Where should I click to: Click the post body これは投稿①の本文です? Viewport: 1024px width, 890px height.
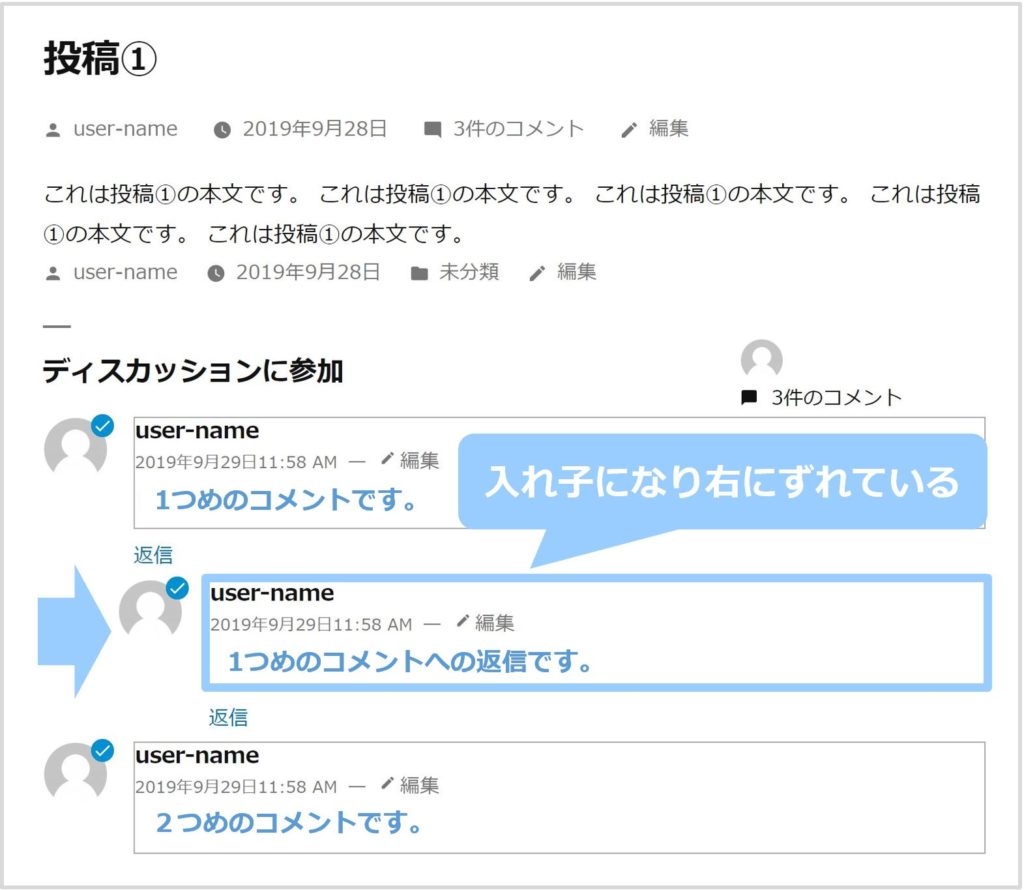point(512,214)
